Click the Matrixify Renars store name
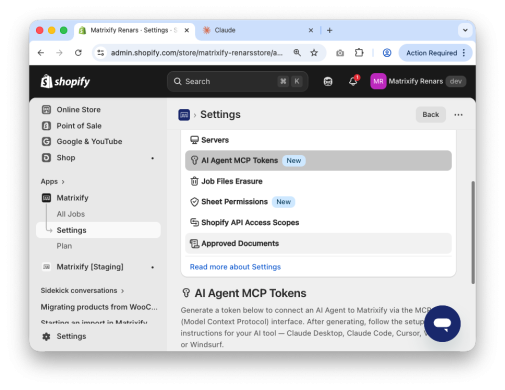Image resolution: width=505 pixels, height=390 pixels. pyautogui.click(x=416, y=81)
